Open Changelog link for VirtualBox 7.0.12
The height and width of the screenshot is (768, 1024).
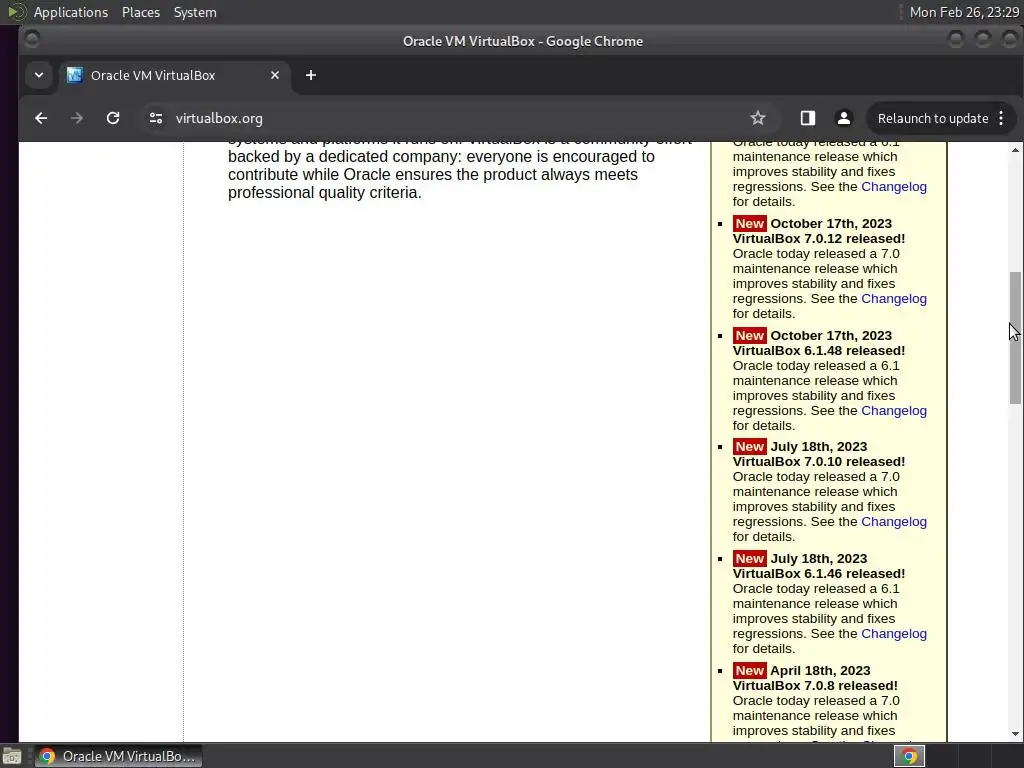point(893,298)
